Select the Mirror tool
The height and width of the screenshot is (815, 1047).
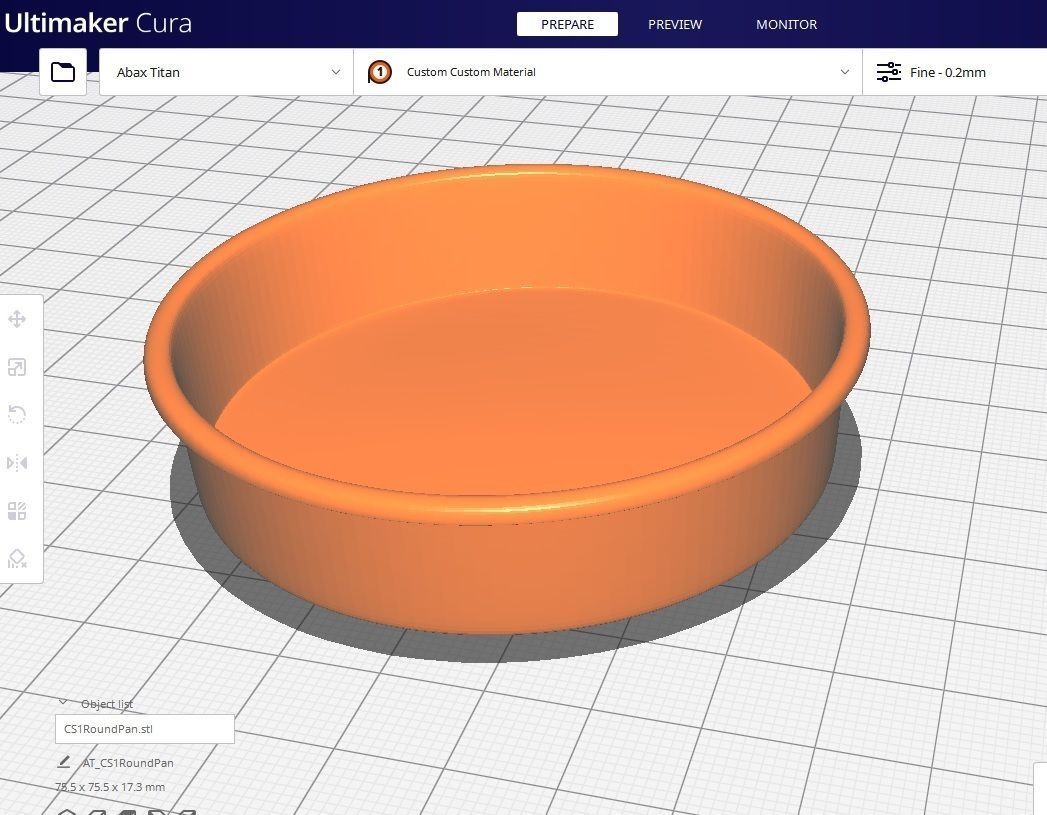[17, 463]
